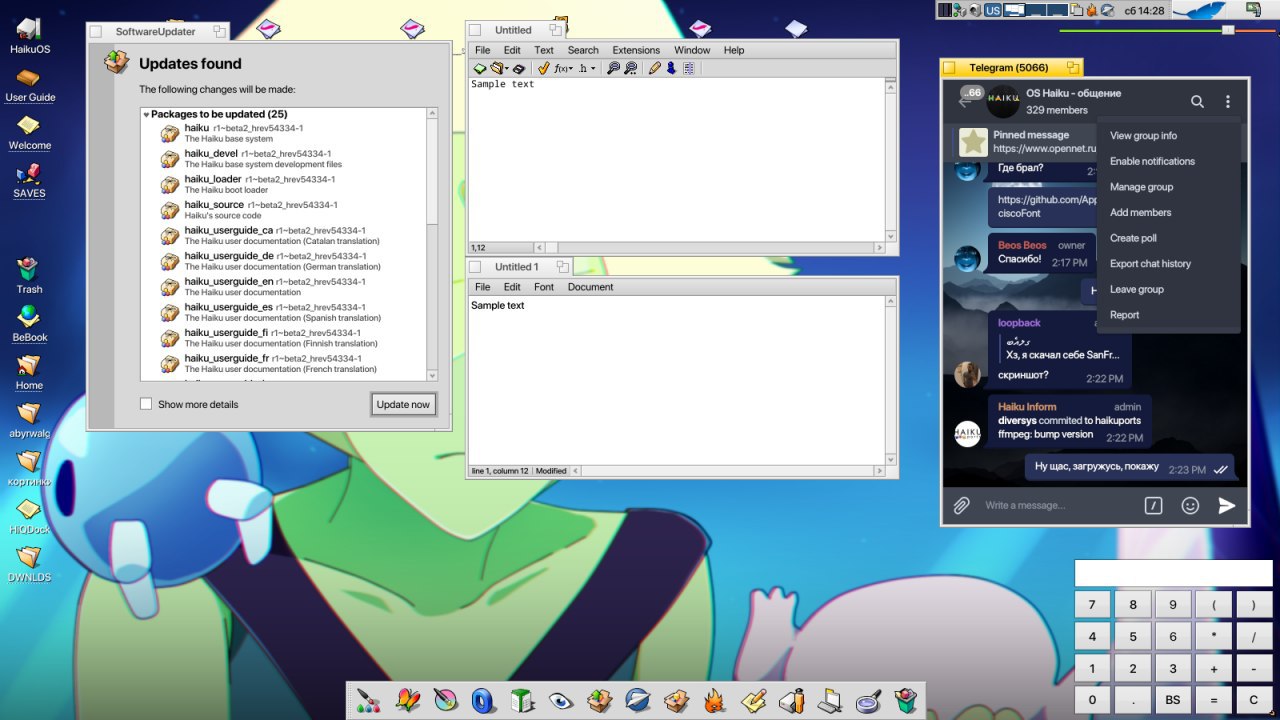The height and width of the screenshot is (720, 1280).
Task: Select Export chat history in Telegram menu
Action: coord(1168,264)
